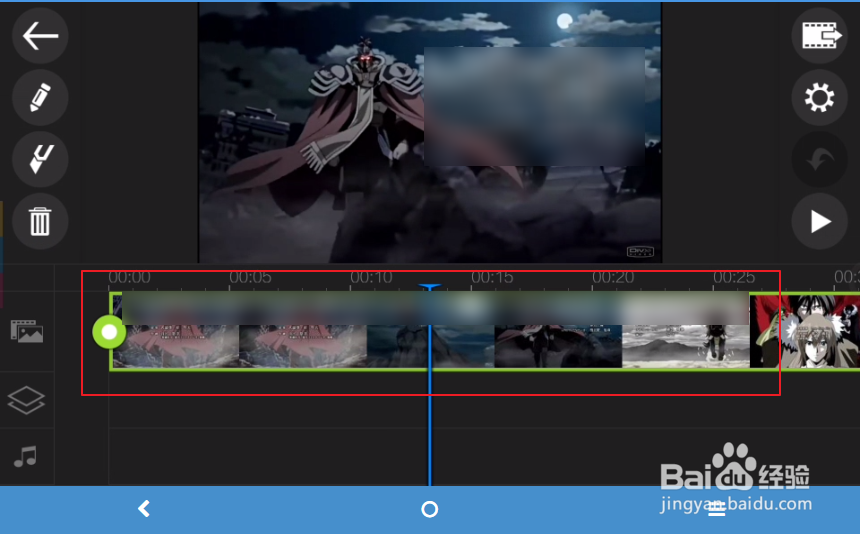Tap the video preview window

[430, 132]
